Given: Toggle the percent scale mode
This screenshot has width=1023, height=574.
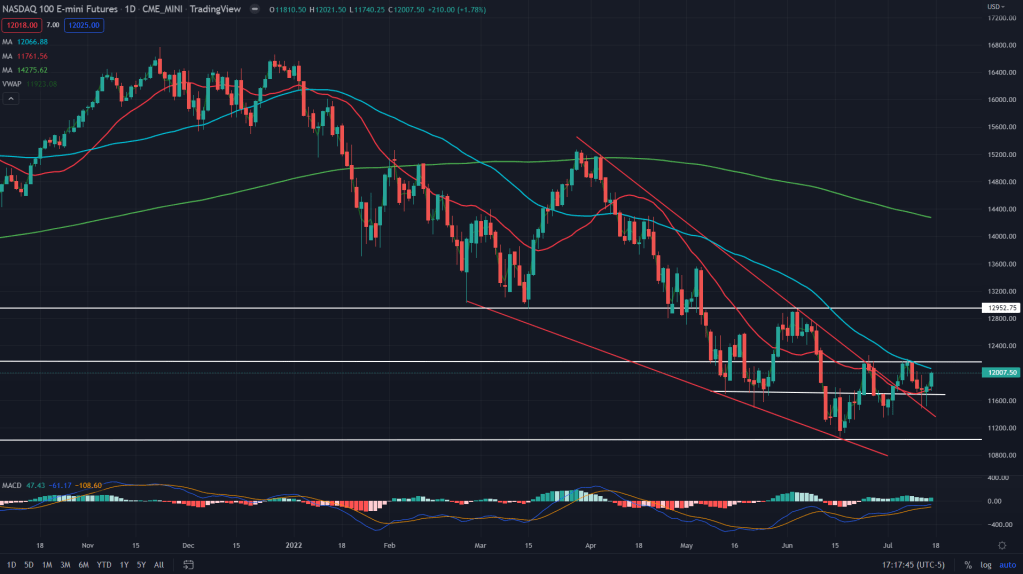Looking at the screenshot, I should [x=968, y=565].
